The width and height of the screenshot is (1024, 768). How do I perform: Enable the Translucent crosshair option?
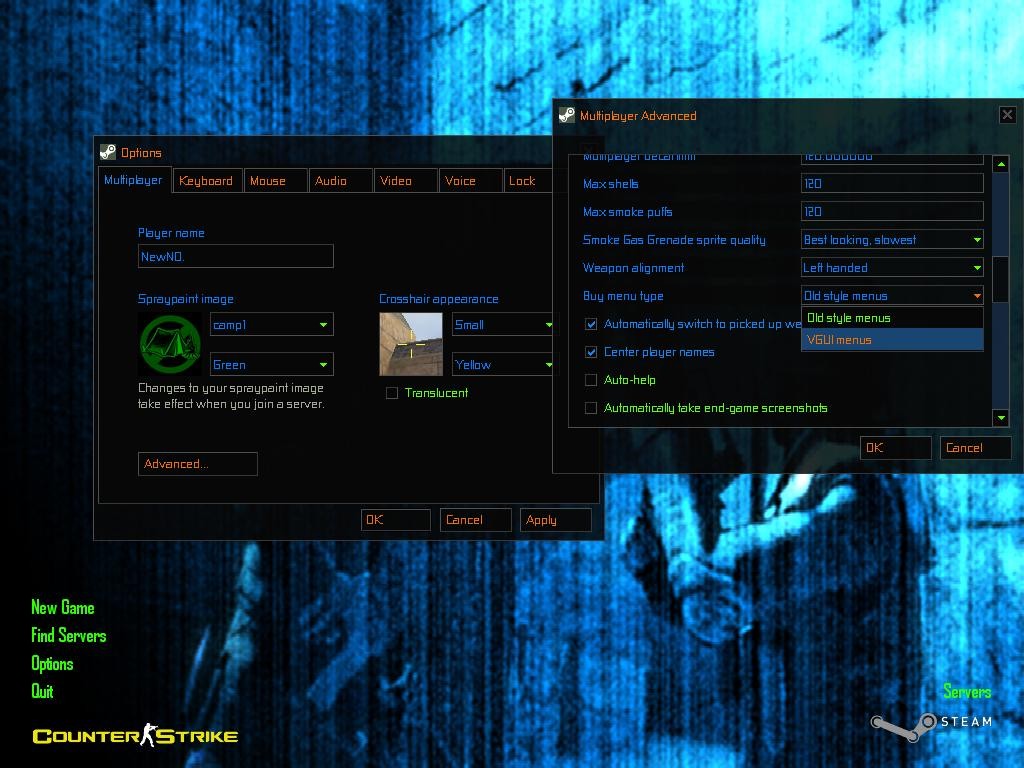click(x=392, y=393)
